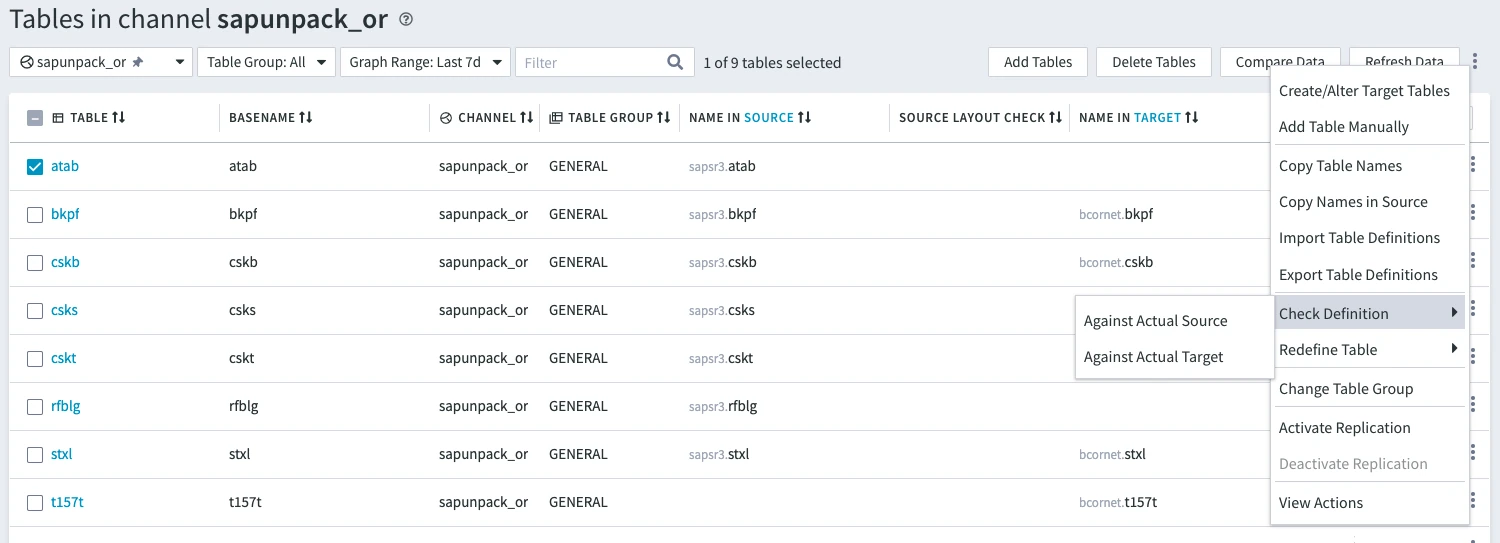Screen dimensions: 1500x543
Task: Check the cskb table checkbox
Action: (35, 262)
